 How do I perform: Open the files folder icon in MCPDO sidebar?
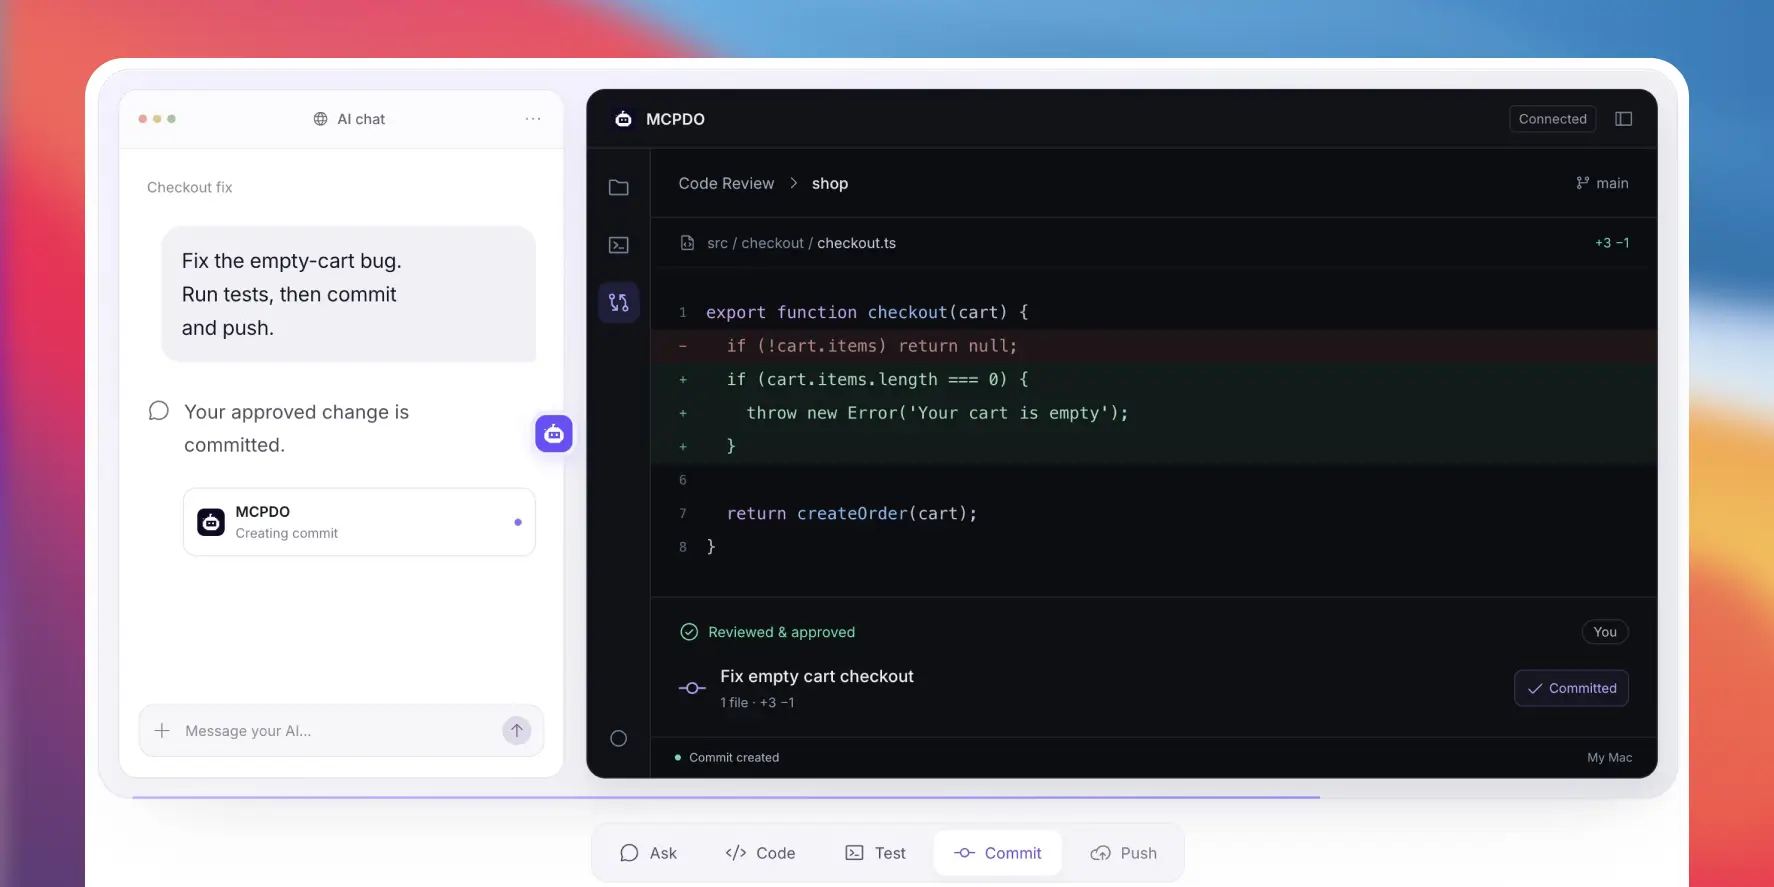619,187
